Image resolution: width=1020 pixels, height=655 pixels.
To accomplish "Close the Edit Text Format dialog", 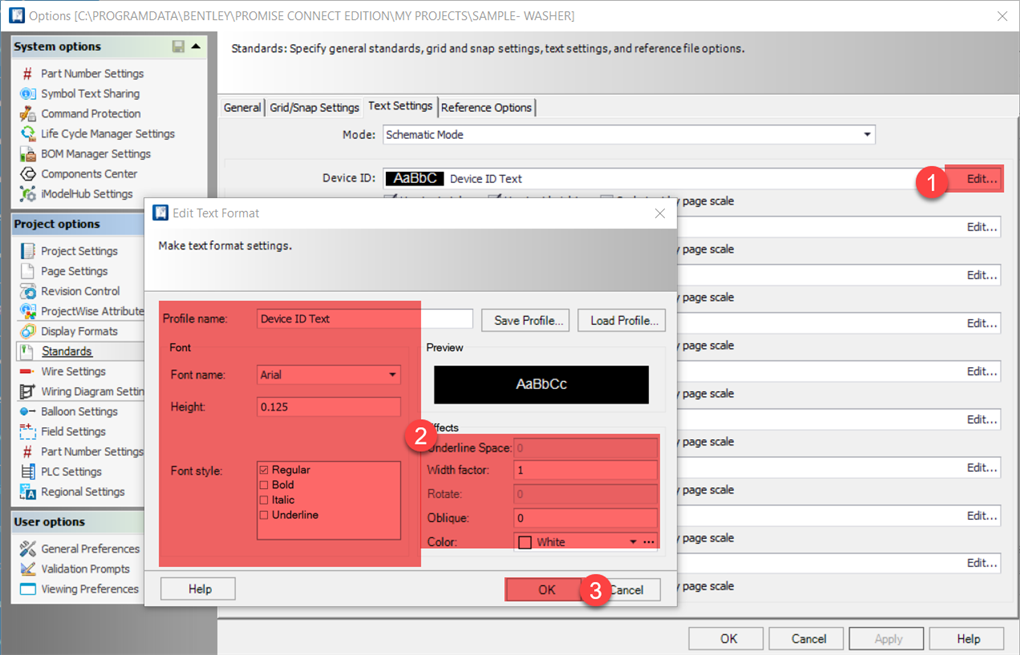I will coord(660,213).
